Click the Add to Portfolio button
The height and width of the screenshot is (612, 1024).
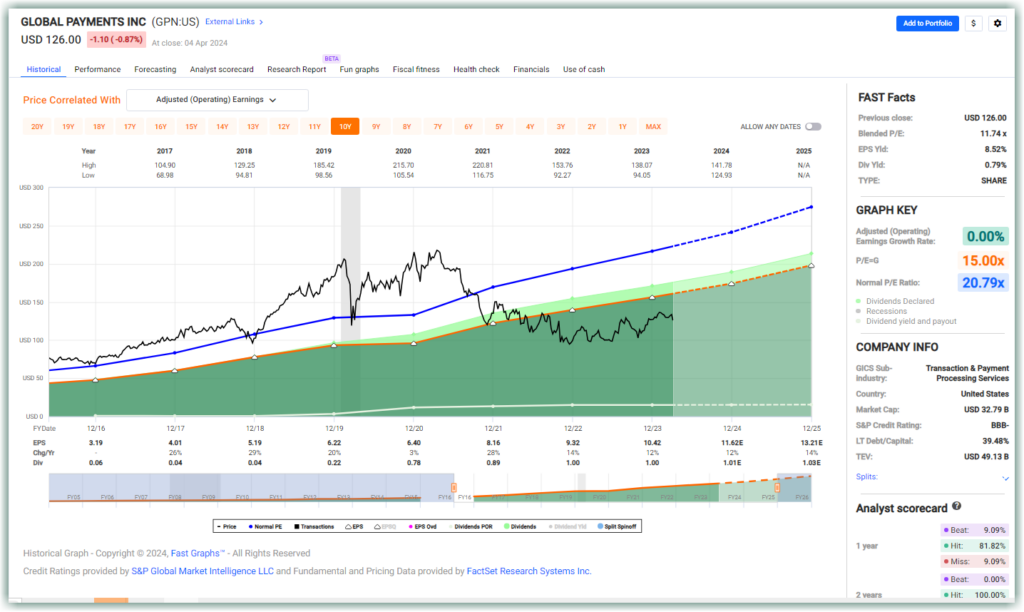click(x=927, y=23)
